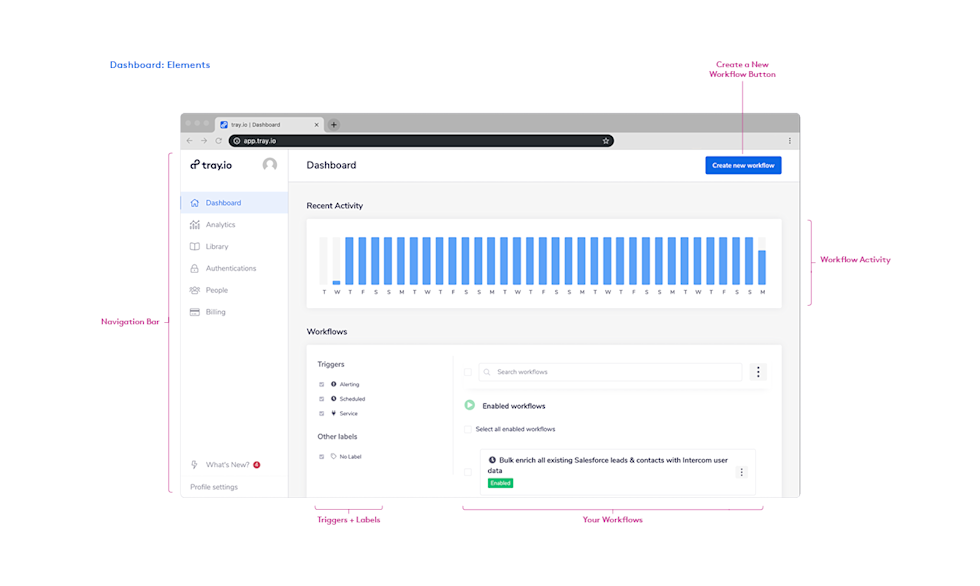Screen dimensions: 980x586
Task: Click the Library book icon
Action: coord(194,246)
